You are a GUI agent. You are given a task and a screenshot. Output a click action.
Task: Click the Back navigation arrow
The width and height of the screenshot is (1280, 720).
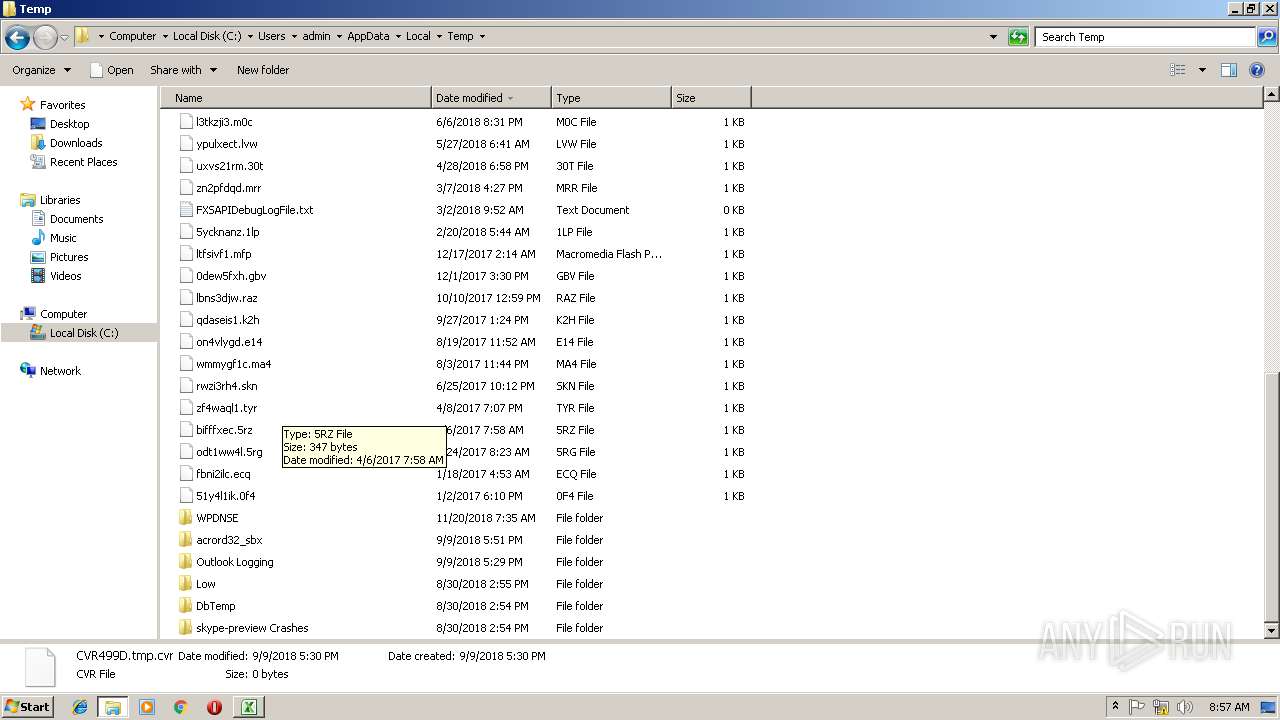(17, 37)
